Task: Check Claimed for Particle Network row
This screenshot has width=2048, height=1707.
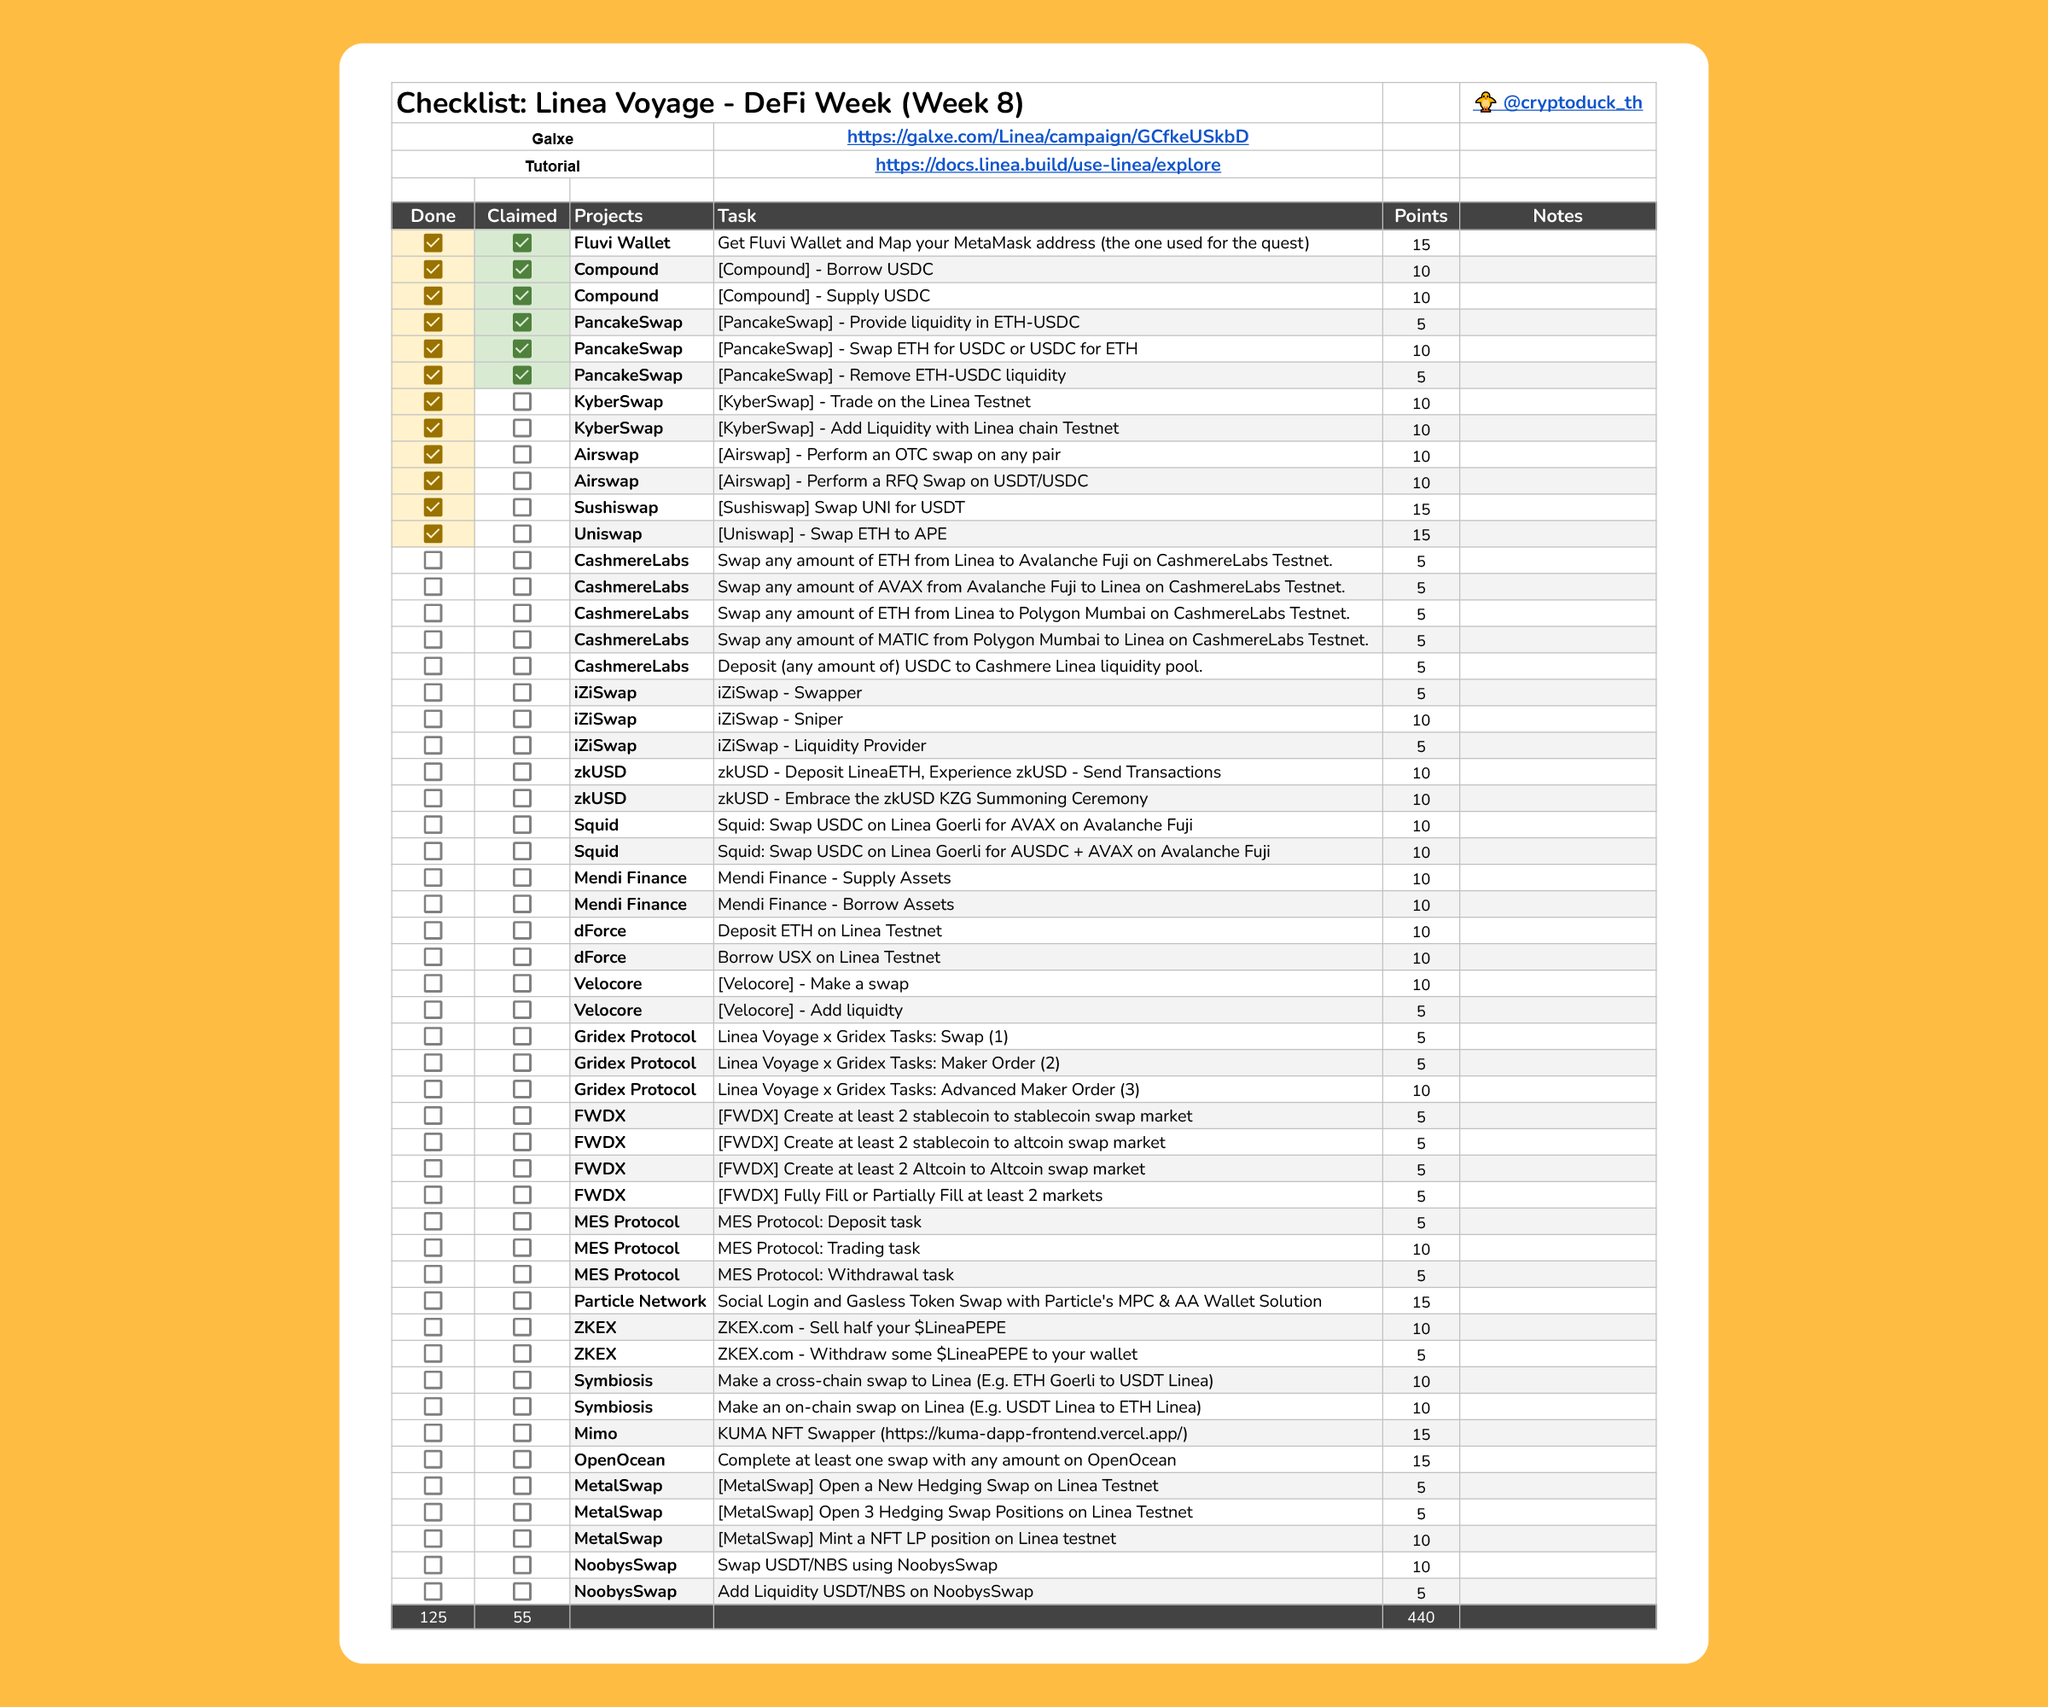Action: pyautogui.click(x=522, y=1301)
